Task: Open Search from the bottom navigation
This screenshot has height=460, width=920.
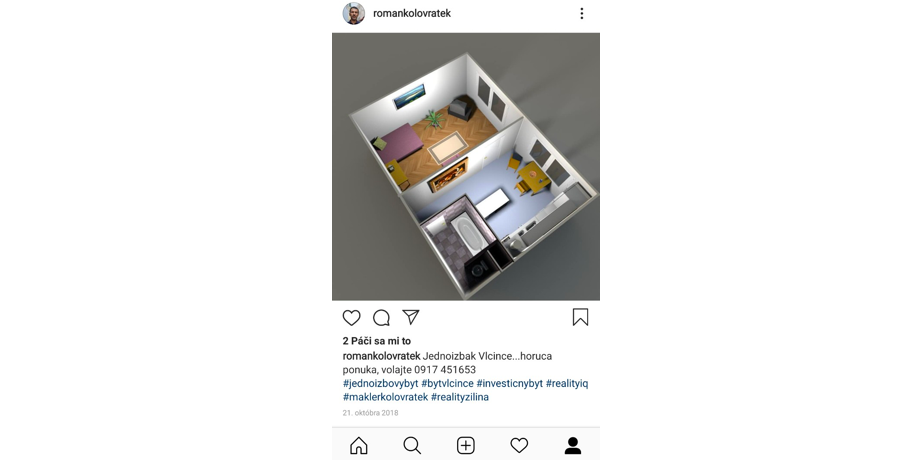Action: coord(412,446)
